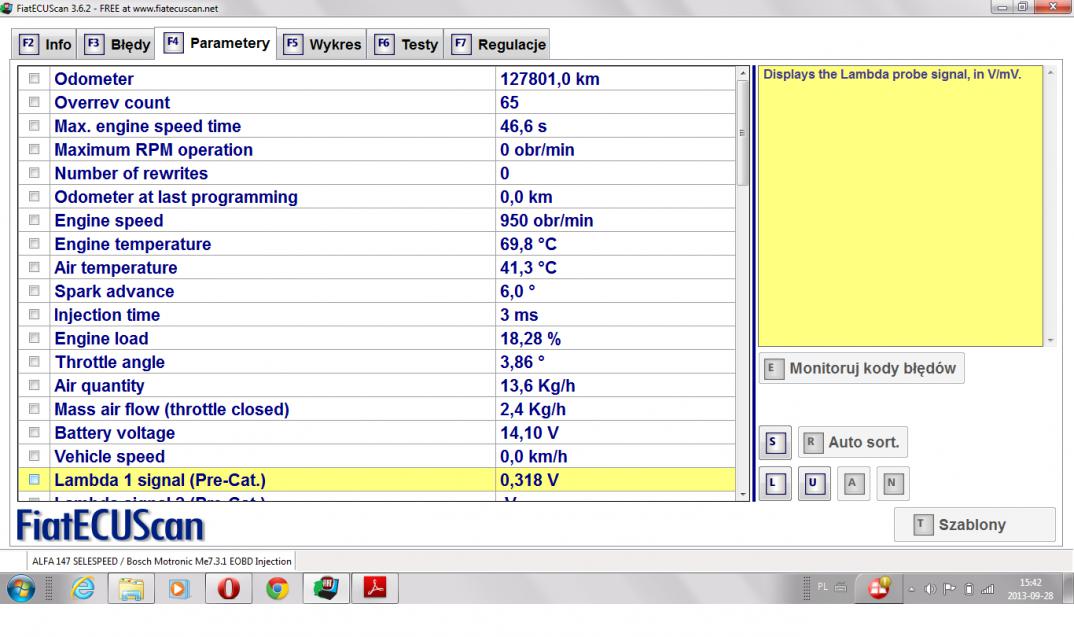Click the L parameter button
The width and height of the screenshot is (1074, 637).
pos(775,484)
